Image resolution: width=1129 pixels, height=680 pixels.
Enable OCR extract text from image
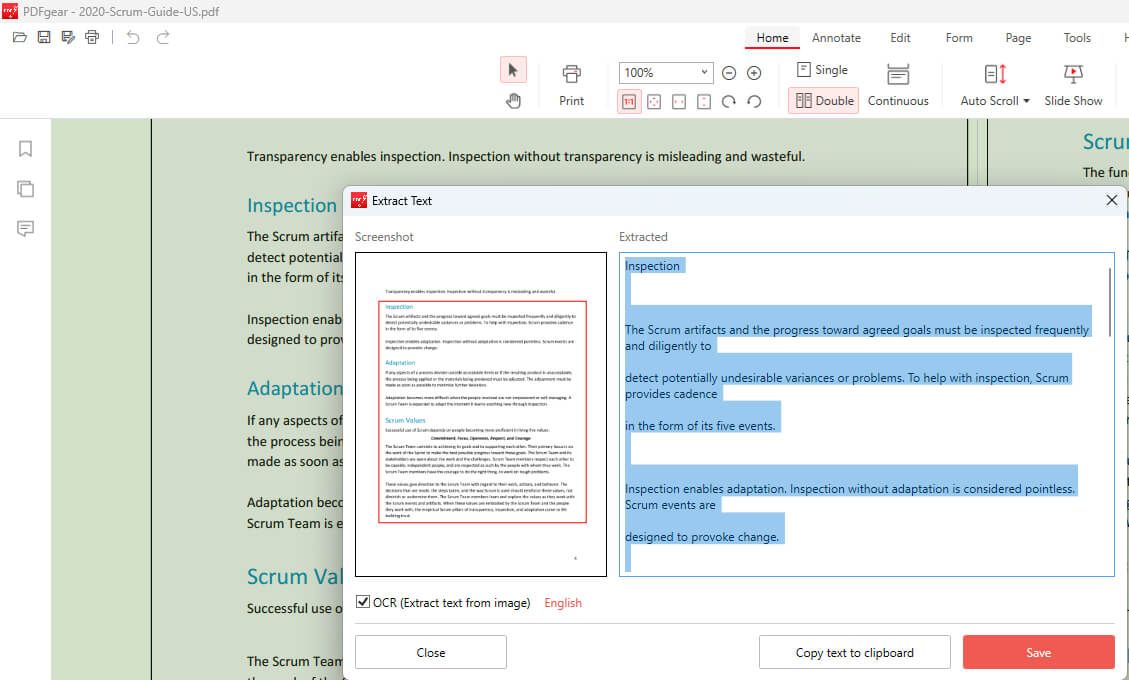(362, 601)
